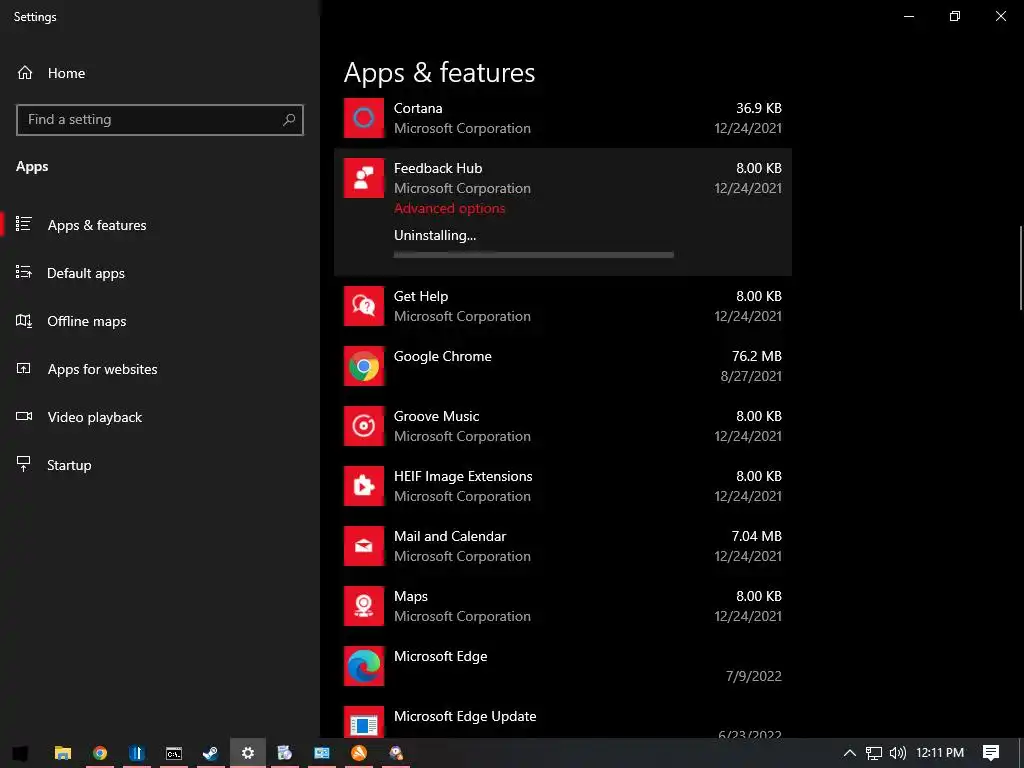The height and width of the screenshot is (768, 1024).
Task: Click the Cortana app icon
Action: click(x=364, y=118)
